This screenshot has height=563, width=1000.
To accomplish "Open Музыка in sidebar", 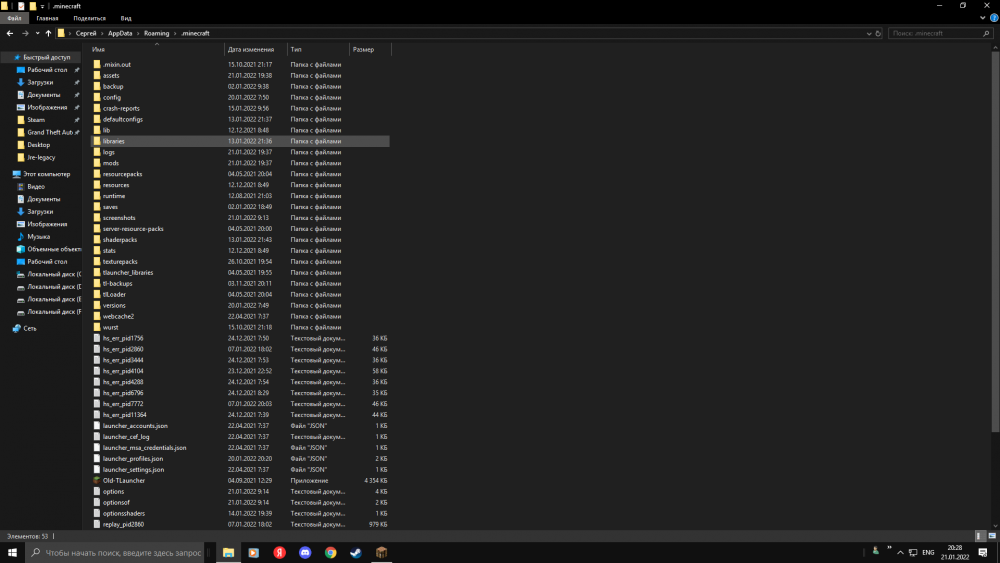I will (38, 237).
